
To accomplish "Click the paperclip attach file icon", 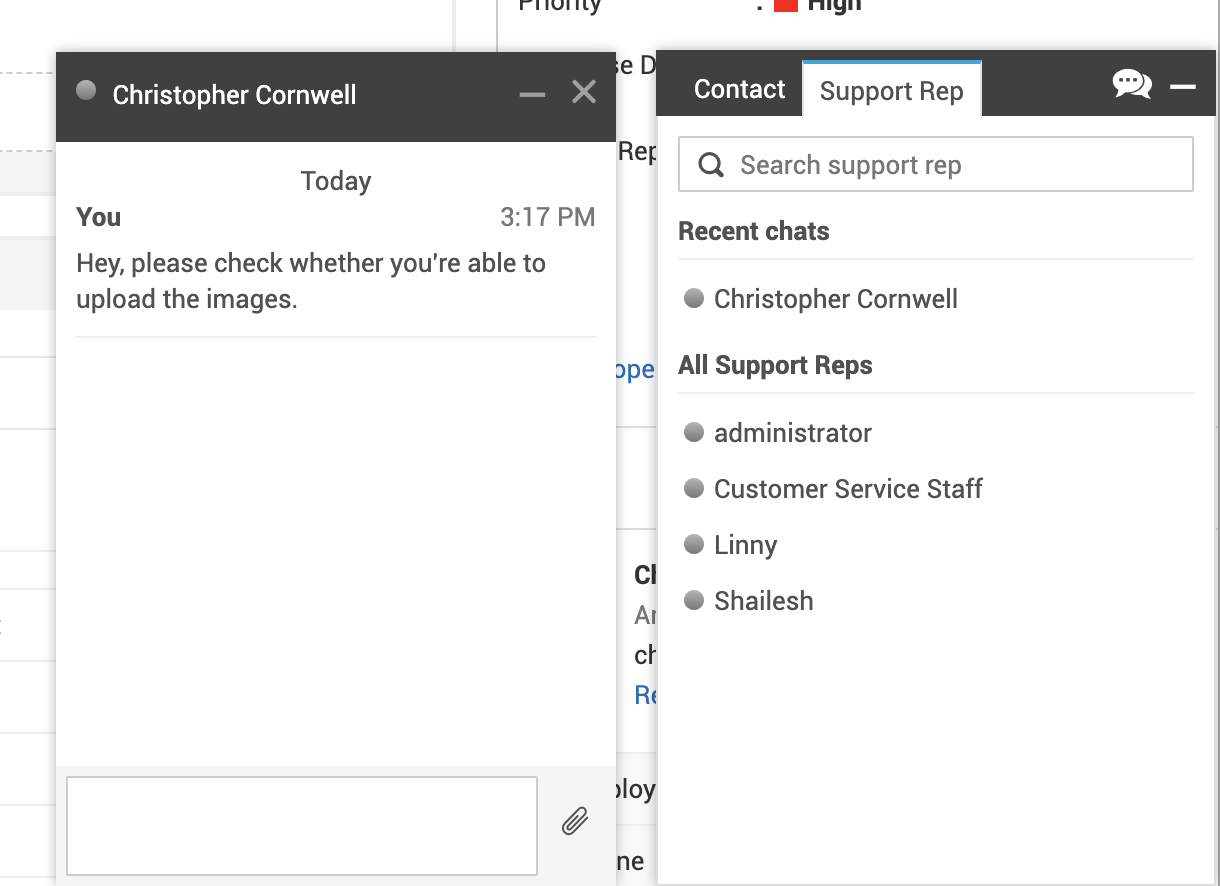I will click(574, 822).
